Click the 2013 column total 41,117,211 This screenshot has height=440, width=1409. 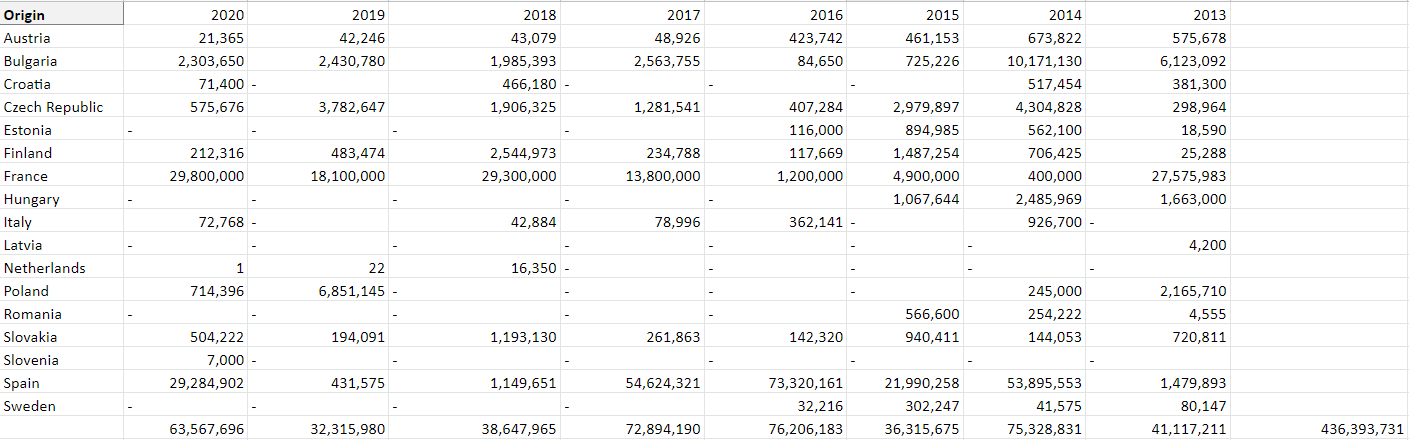(1158, 429)
